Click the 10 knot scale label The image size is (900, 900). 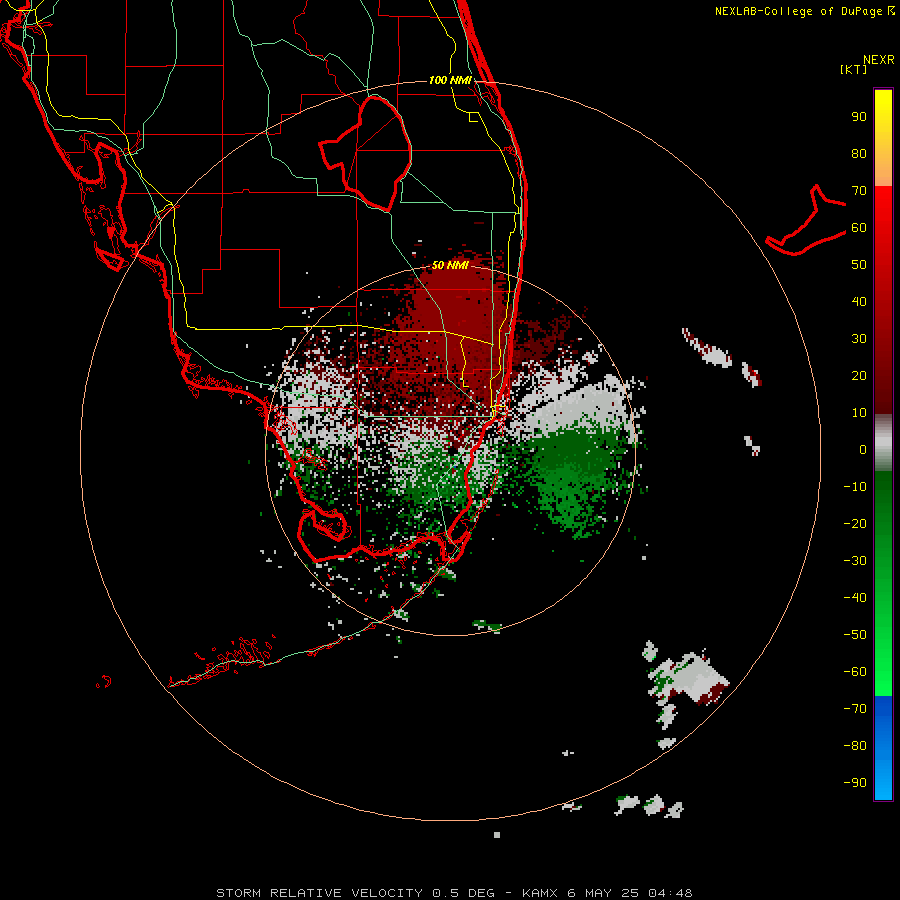coord(859,413)
